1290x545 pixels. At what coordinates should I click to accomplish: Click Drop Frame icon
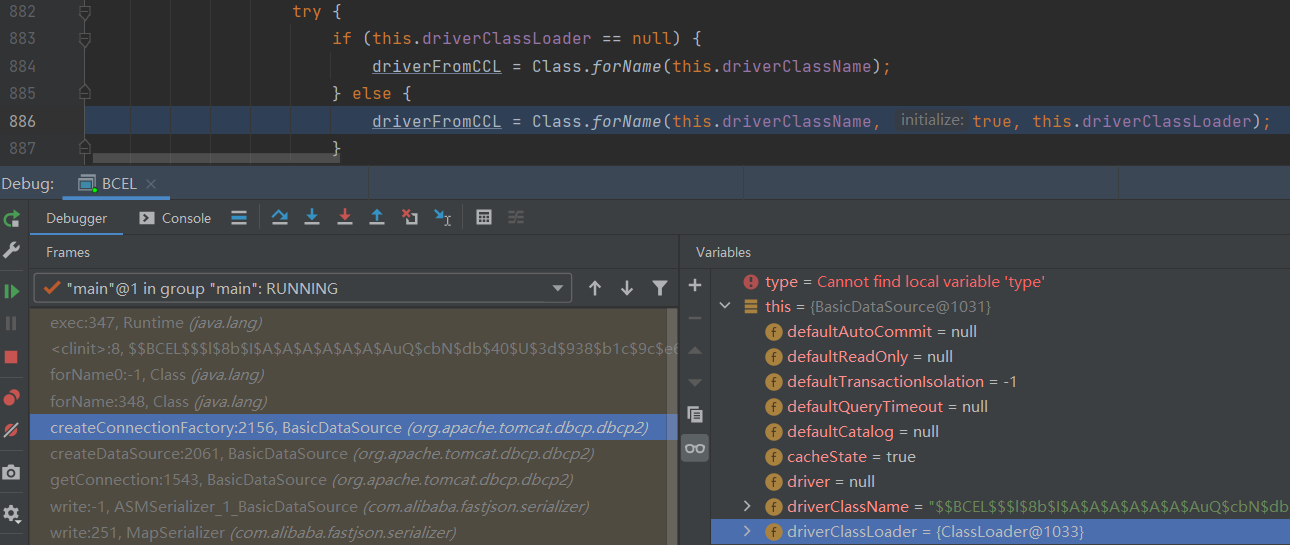point(409,217)
